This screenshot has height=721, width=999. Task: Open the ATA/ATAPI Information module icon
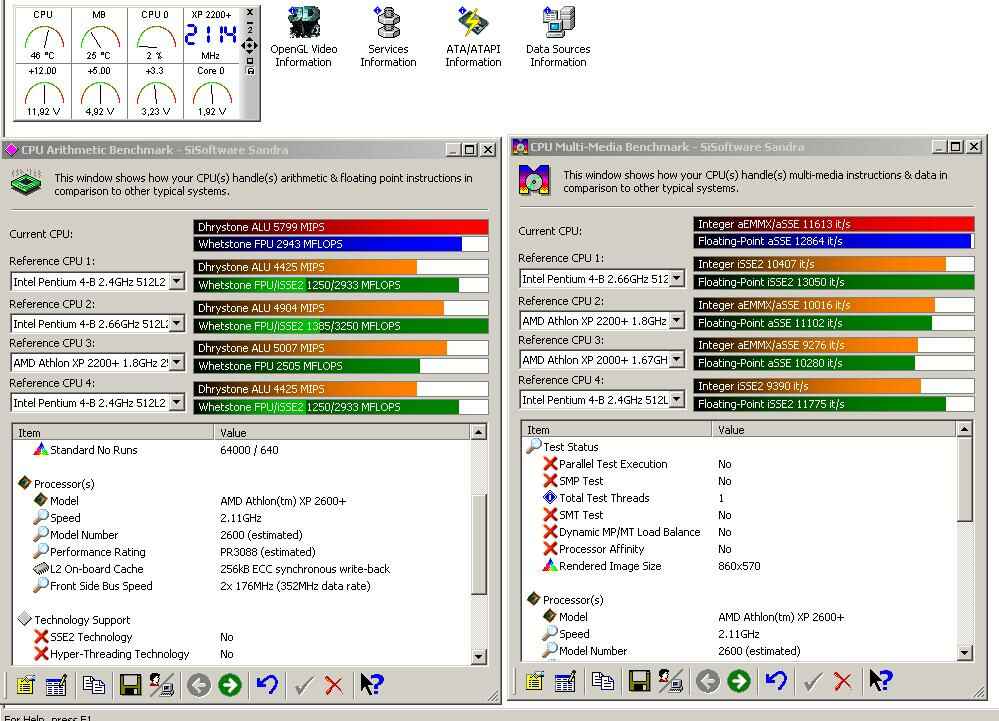click(473, 37)
